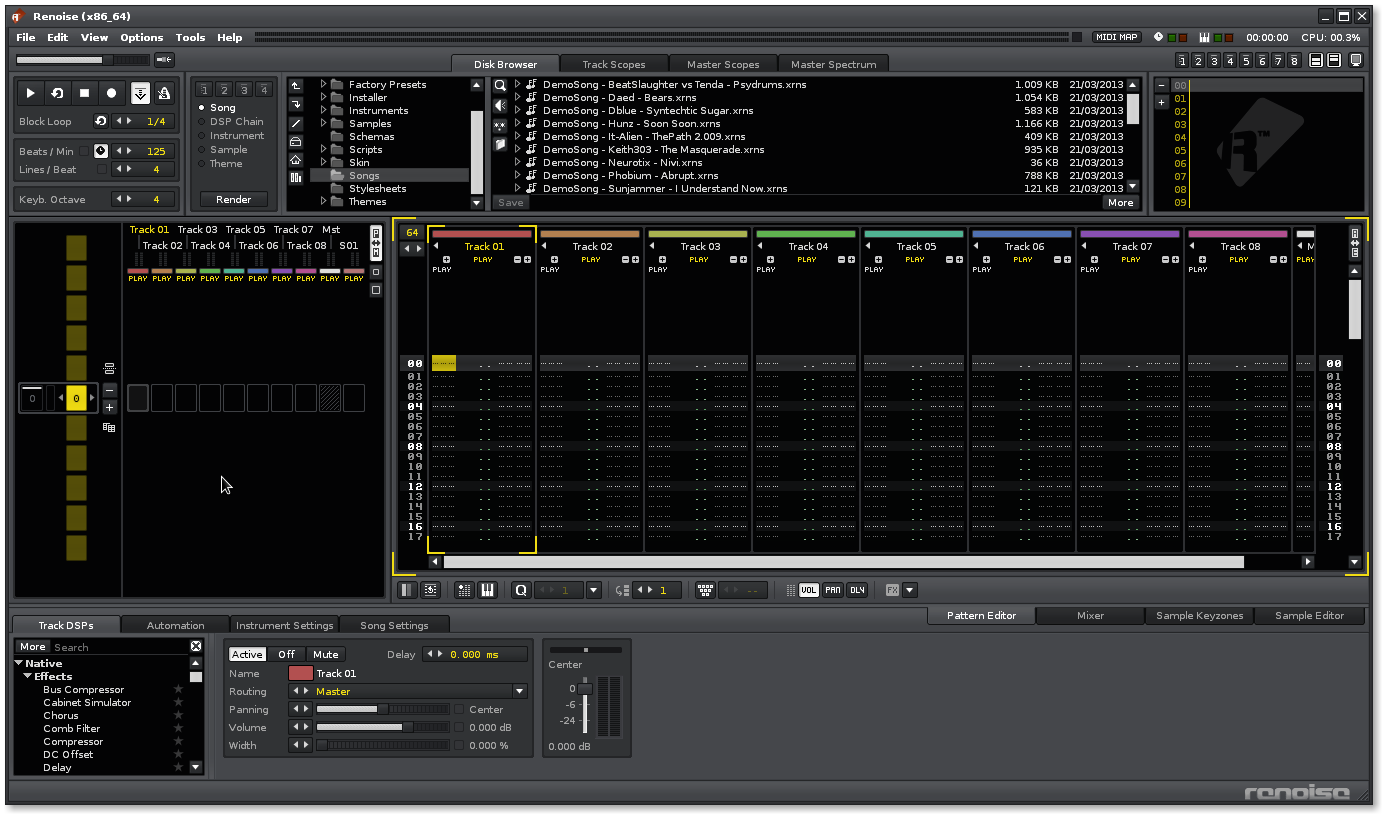Click the Track 01 color swatch
The width and height of the screenshot is (1382, 814).
pos(300,673)
